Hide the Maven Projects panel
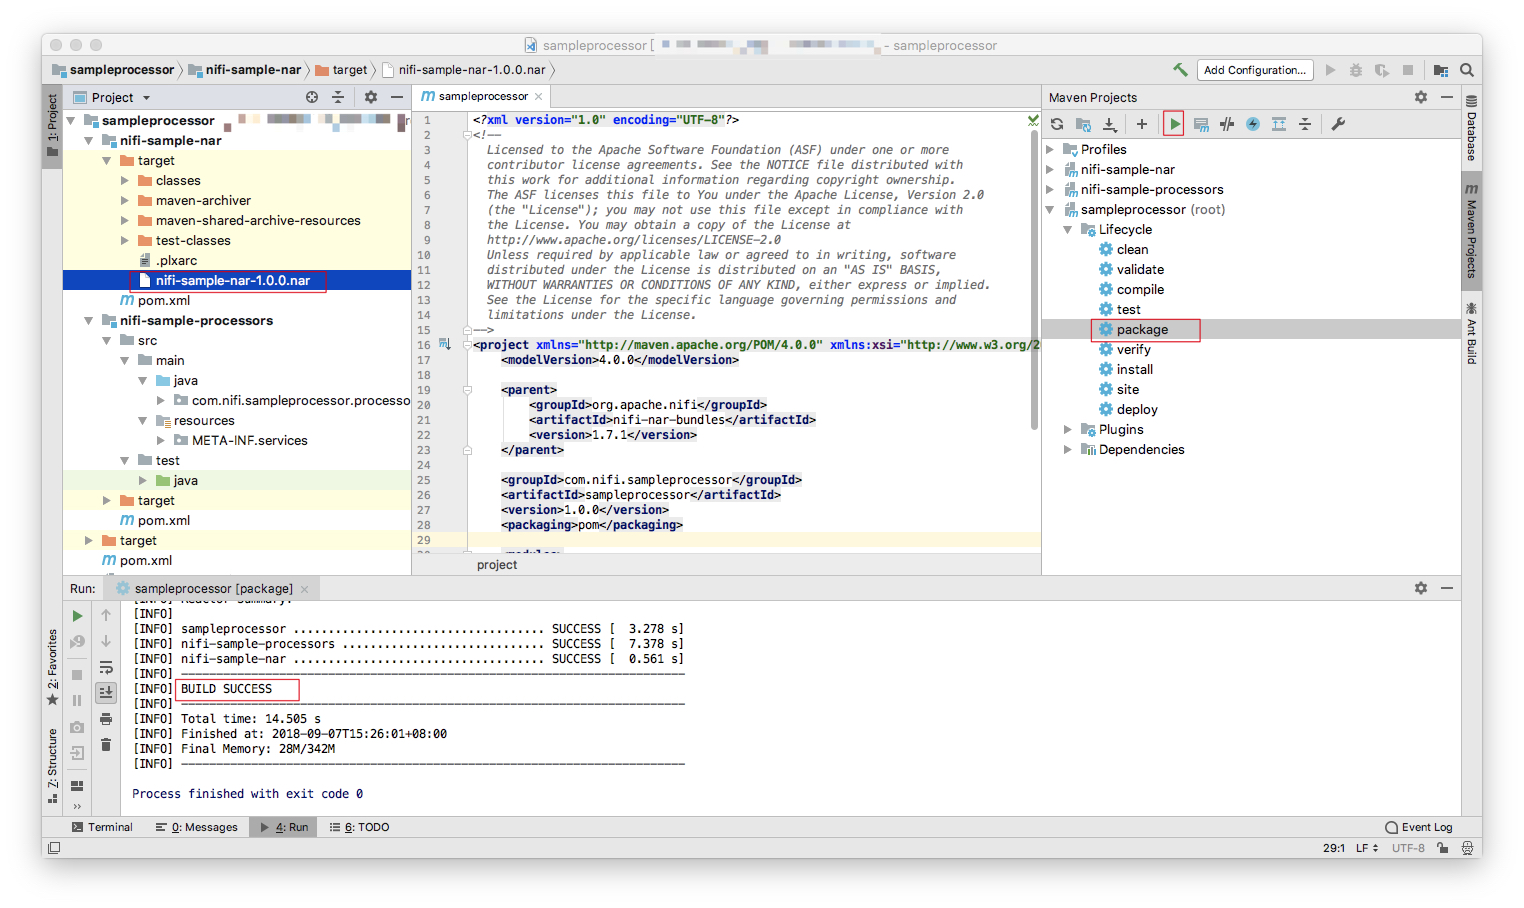The height and width of the screenshot is (908, 1524). pos(1447,97)
